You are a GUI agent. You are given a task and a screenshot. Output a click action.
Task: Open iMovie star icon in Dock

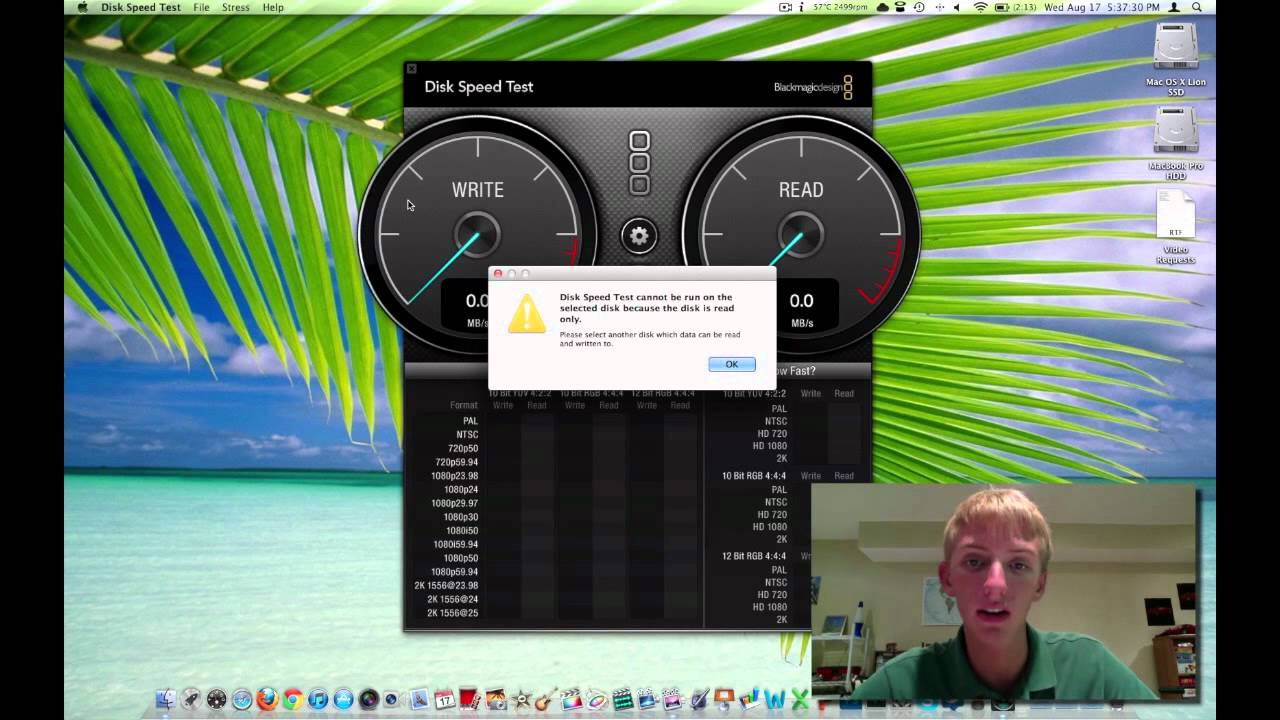[521, 699]
